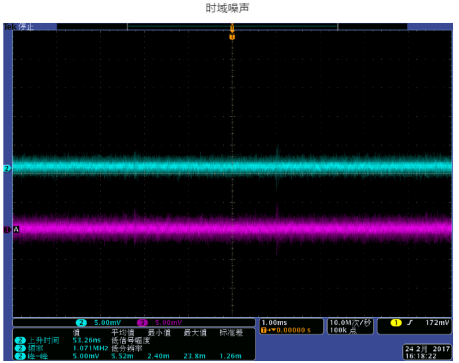Click the rising edge trigger slope icon
The image size is (459, 363).
click(x=410, y=322)
